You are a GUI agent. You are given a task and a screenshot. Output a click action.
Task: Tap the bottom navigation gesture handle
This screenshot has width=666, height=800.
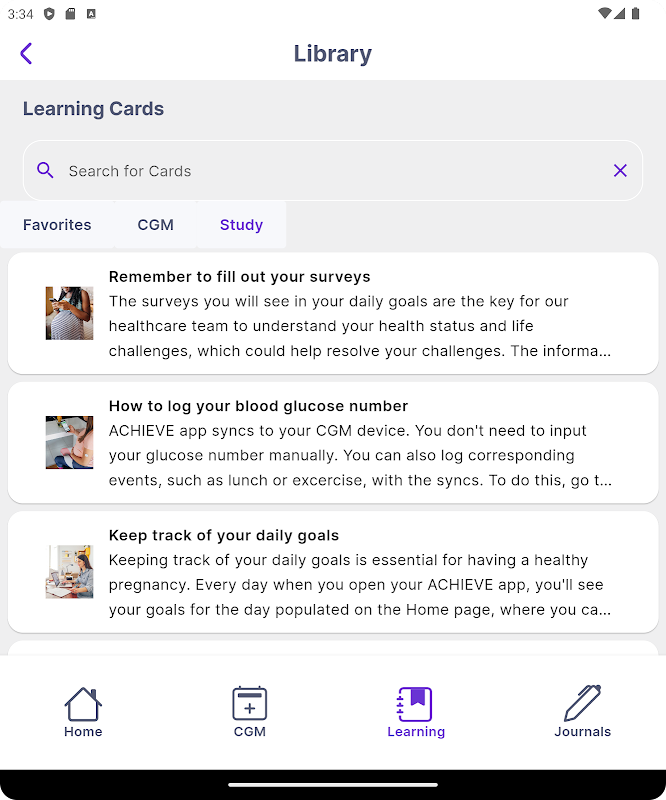pos(333,785)
